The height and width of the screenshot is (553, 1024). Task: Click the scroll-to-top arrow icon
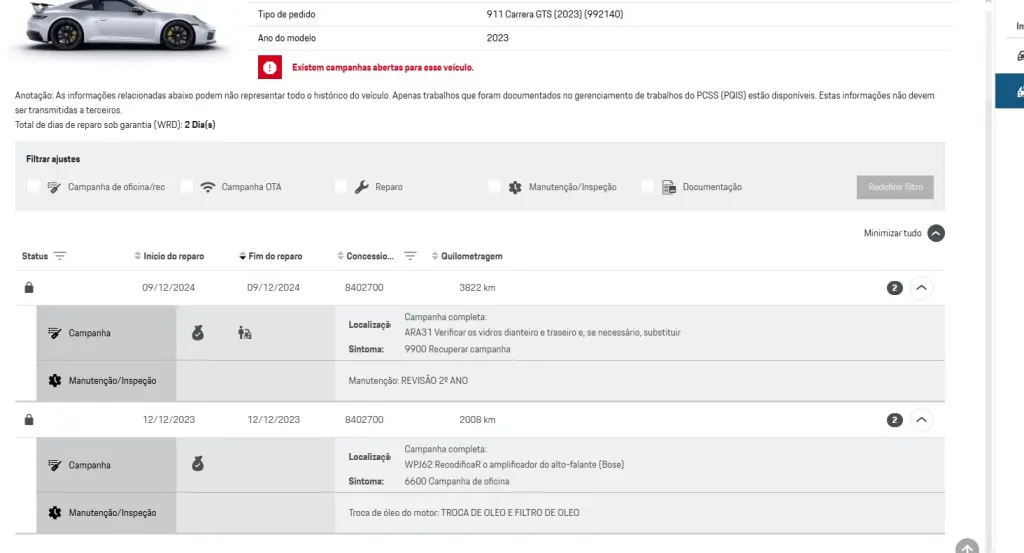tap(966, 547)
